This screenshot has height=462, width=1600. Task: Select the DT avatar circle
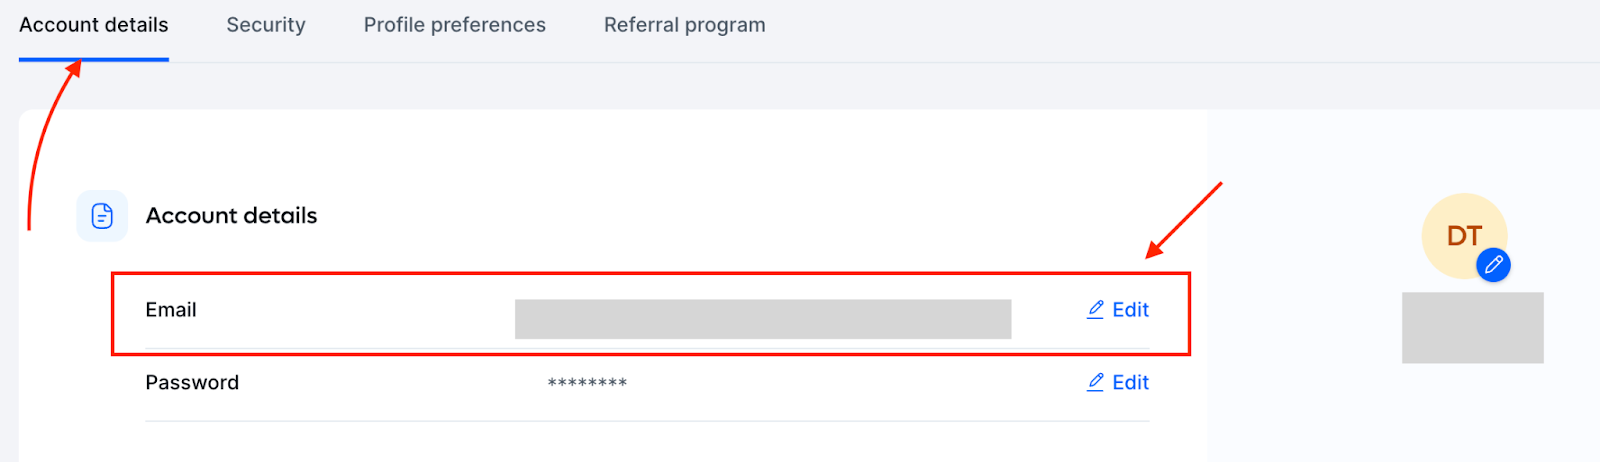(x=1464, y=236)
